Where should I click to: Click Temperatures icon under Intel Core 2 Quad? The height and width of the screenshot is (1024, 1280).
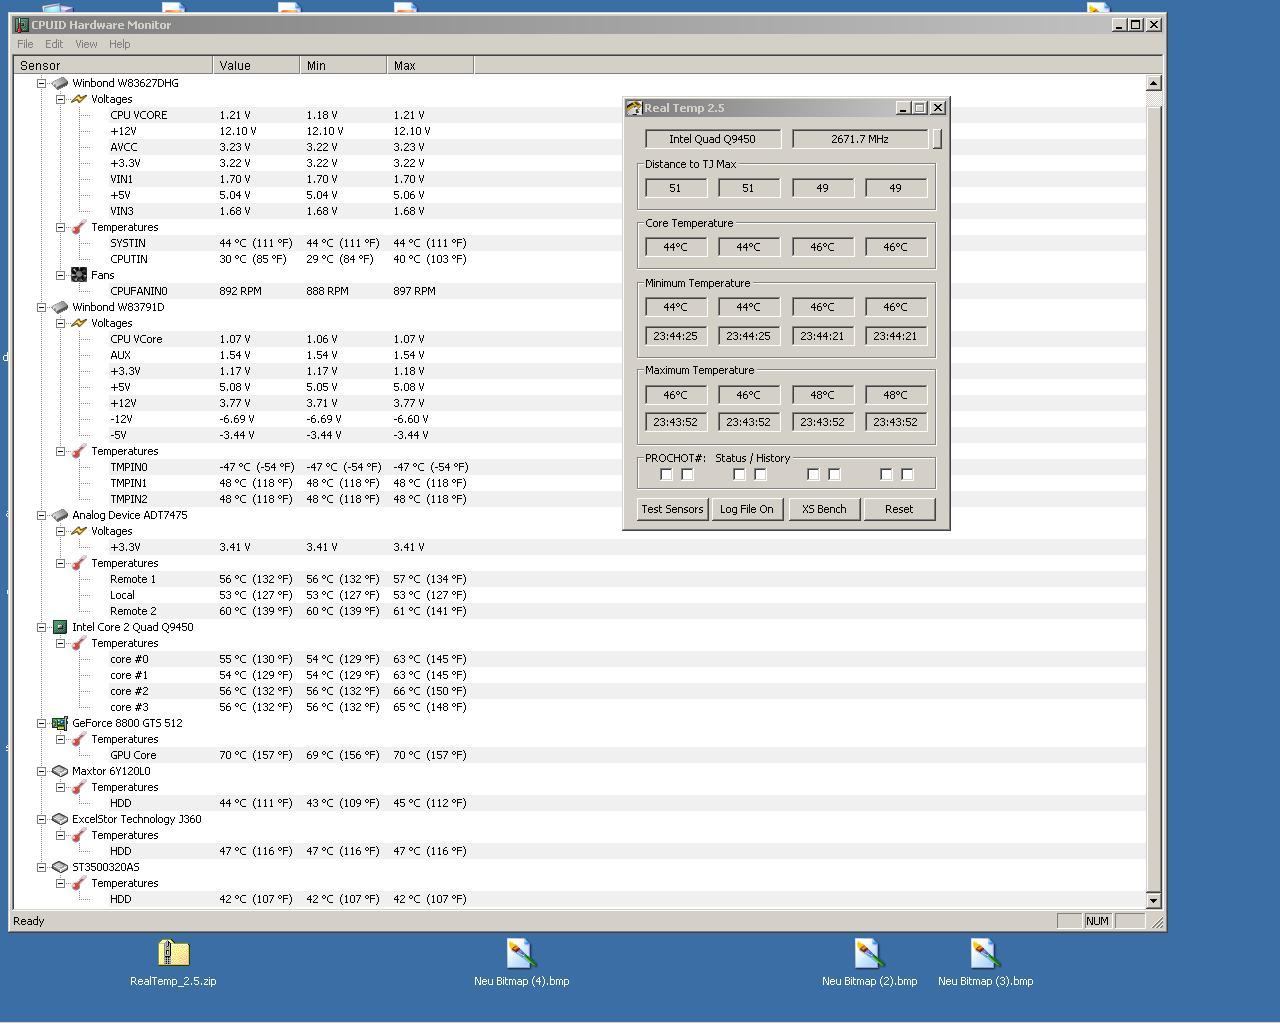[x=79, y=643]
